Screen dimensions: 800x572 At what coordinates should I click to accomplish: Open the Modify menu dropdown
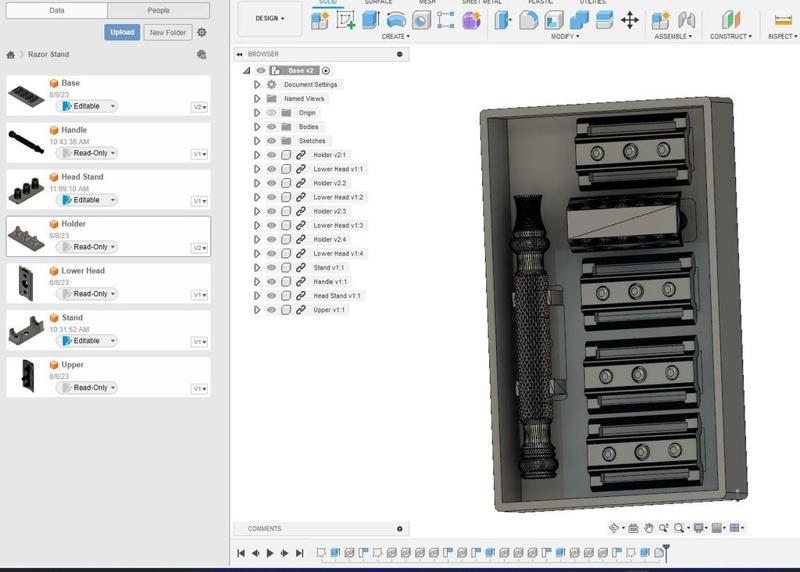coord(566,37)
